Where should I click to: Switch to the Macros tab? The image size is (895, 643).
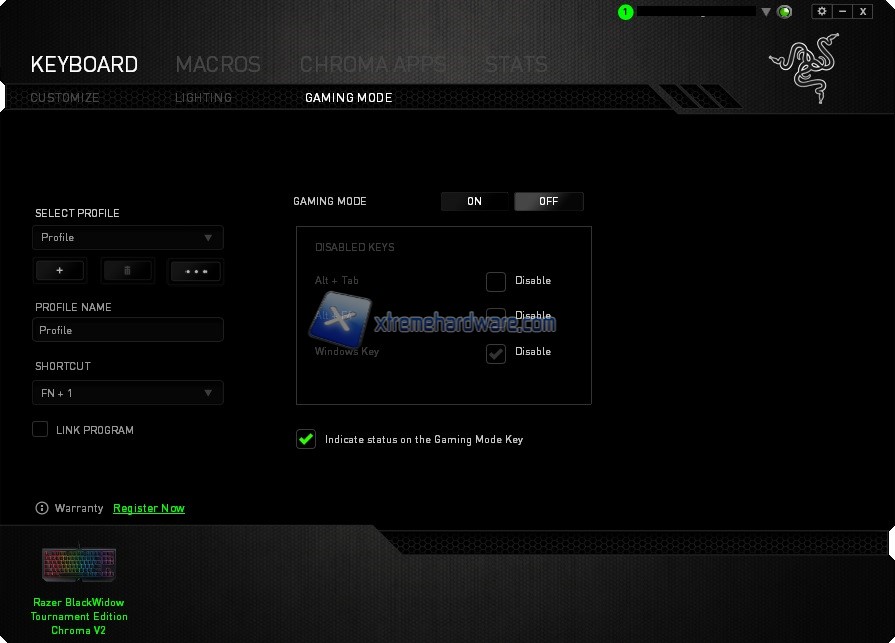[218, 65]
